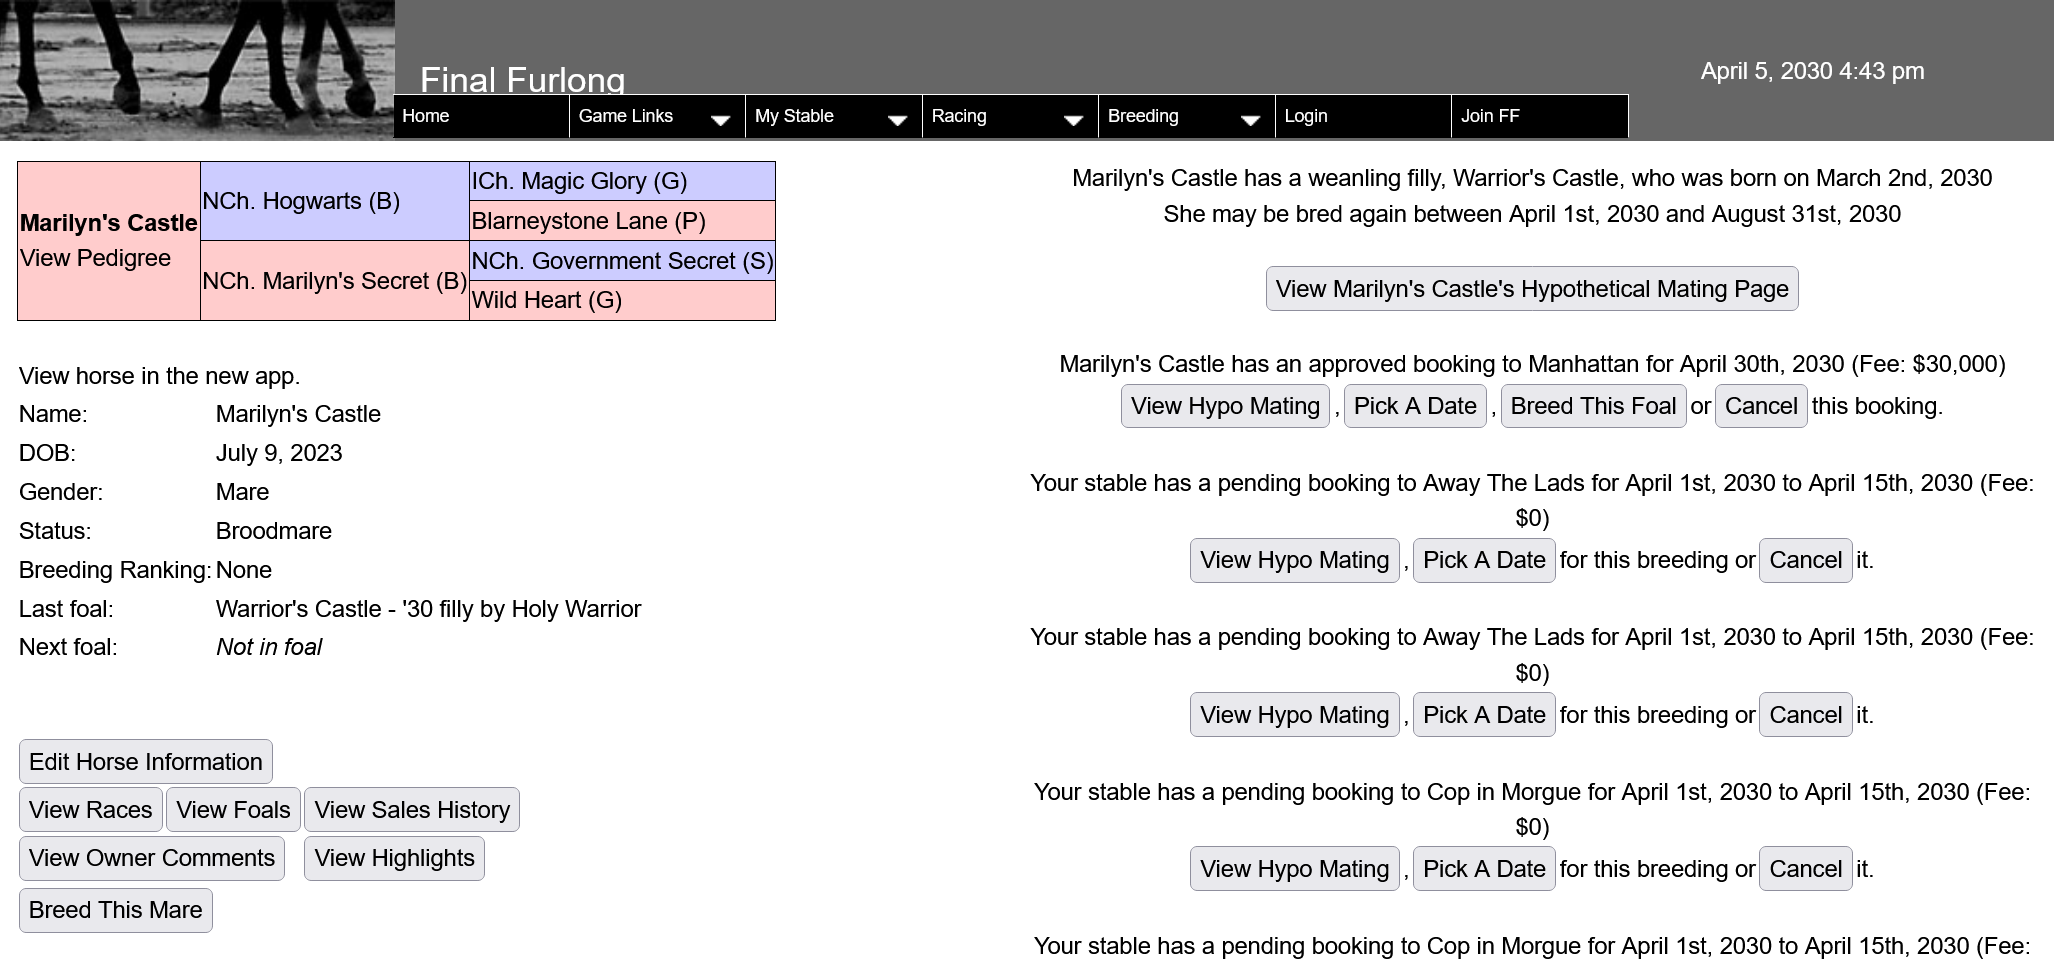Click Breed This Foal for Manhattan booking
The width and height of the screenshot is (2054, 960).
coord(1593,406)
